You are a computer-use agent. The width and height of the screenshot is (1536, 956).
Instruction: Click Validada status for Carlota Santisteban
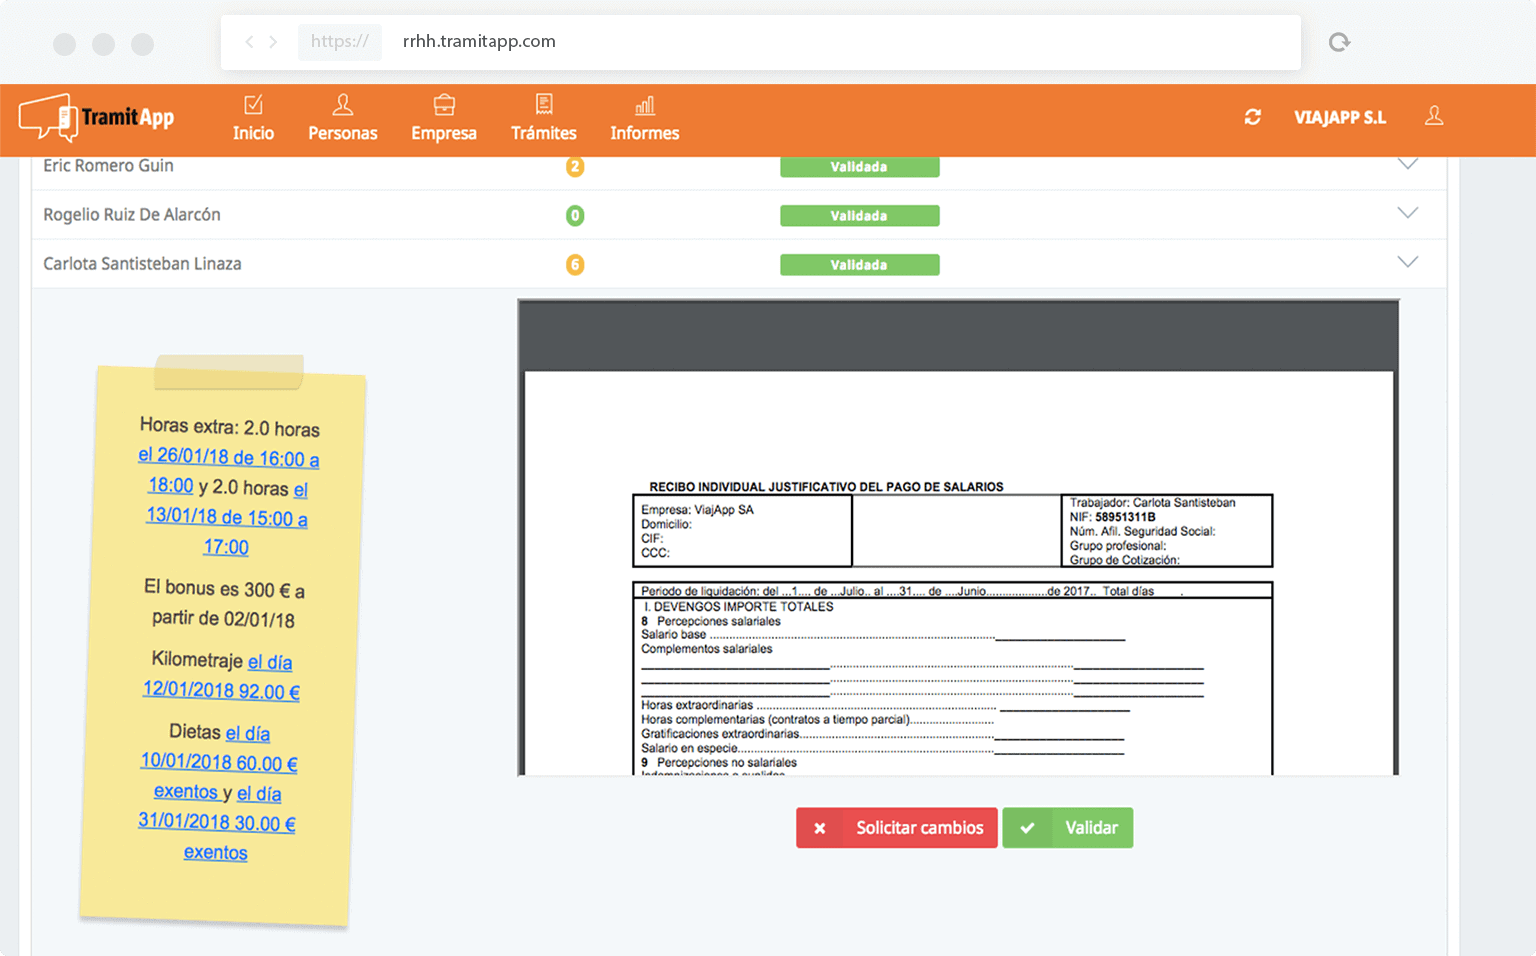coord(860,265)
